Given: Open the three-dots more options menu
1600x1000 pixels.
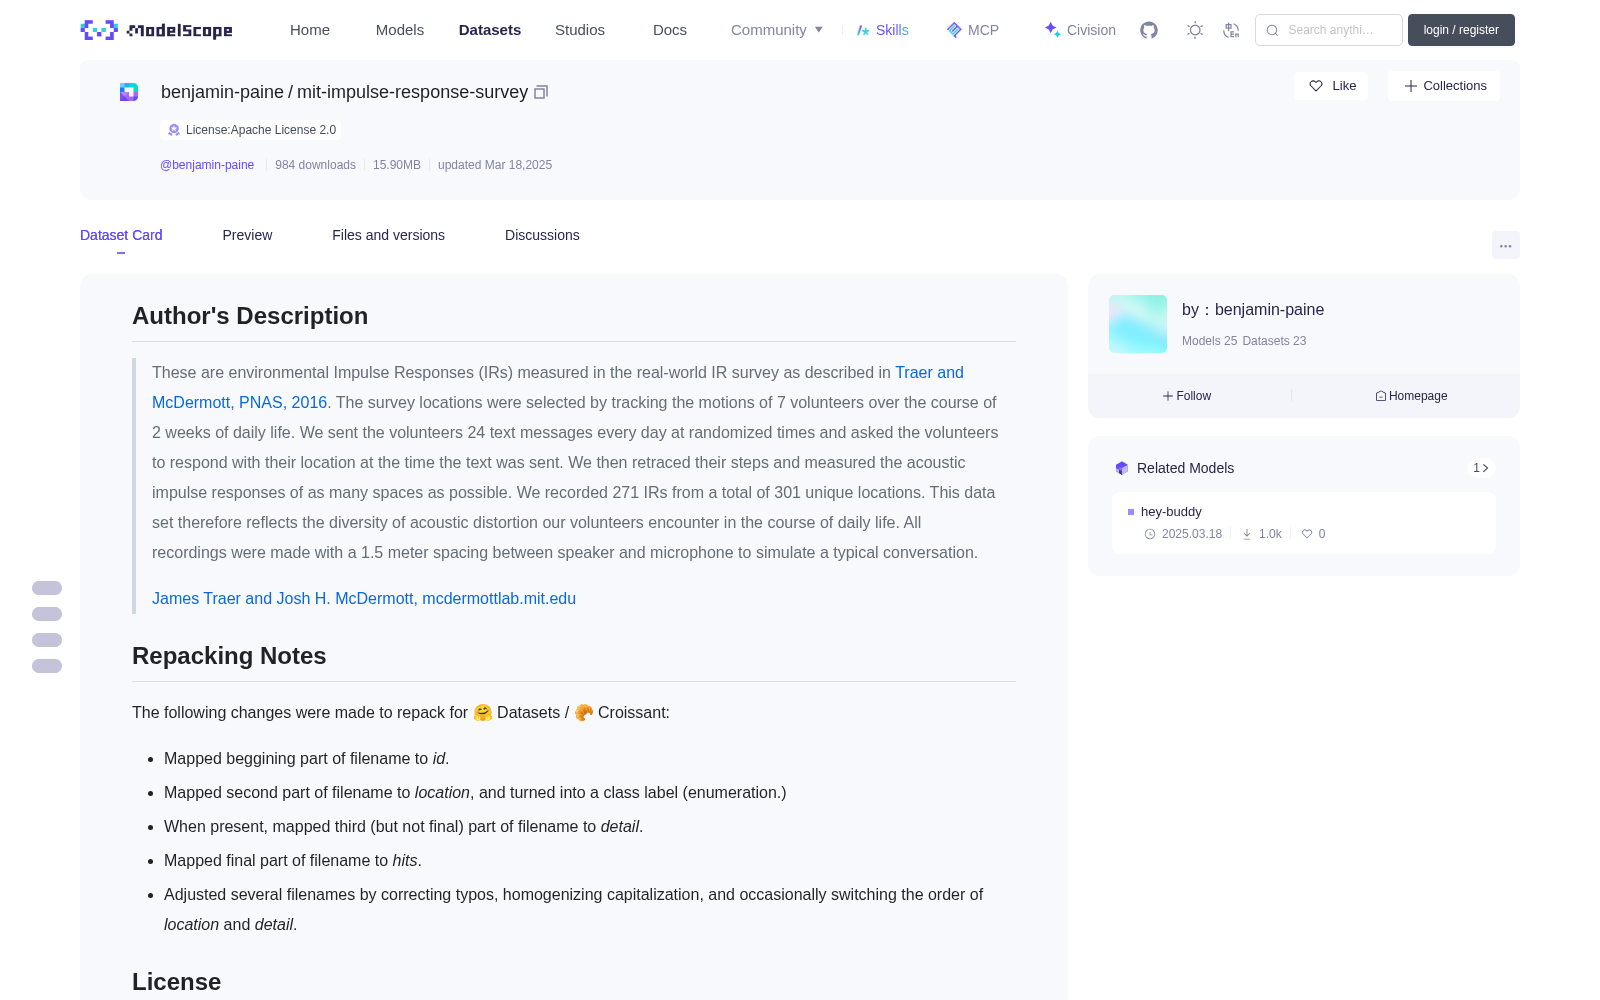Looking at the screenshot, I should click(x=1506, y=245).
